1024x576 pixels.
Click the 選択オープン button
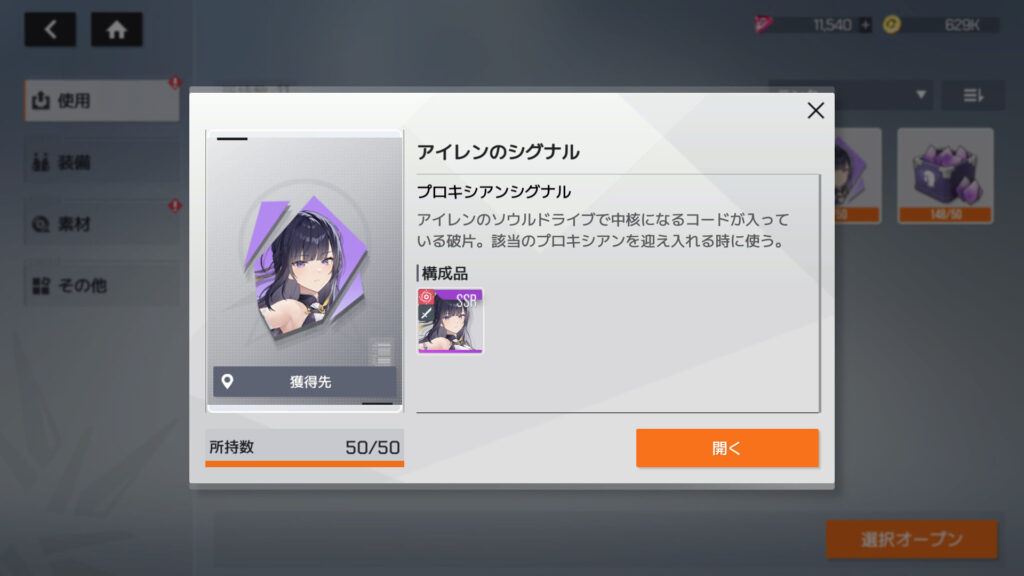click(912, 539)
